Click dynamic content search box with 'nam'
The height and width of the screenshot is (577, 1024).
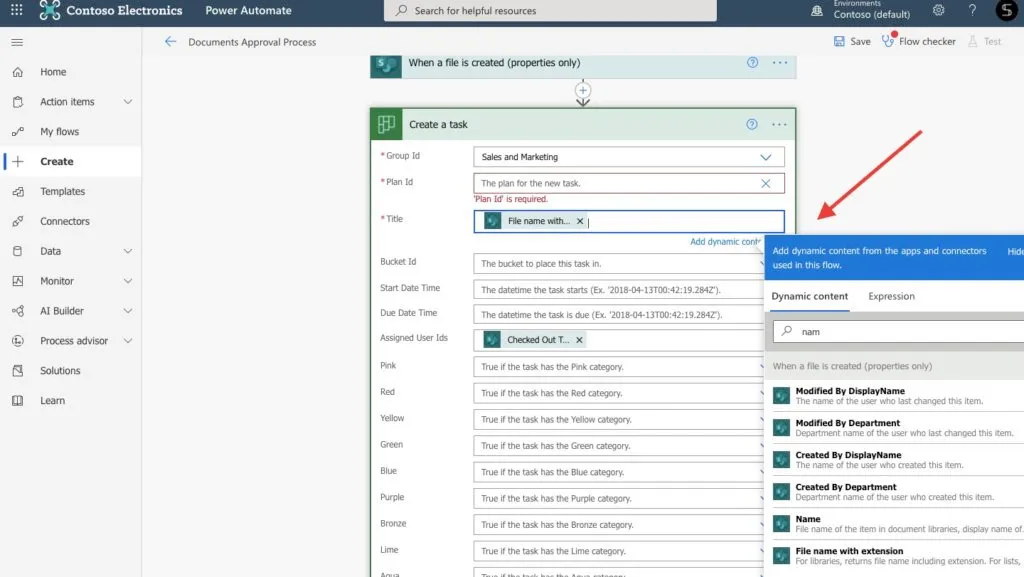[x=899, y=332]
